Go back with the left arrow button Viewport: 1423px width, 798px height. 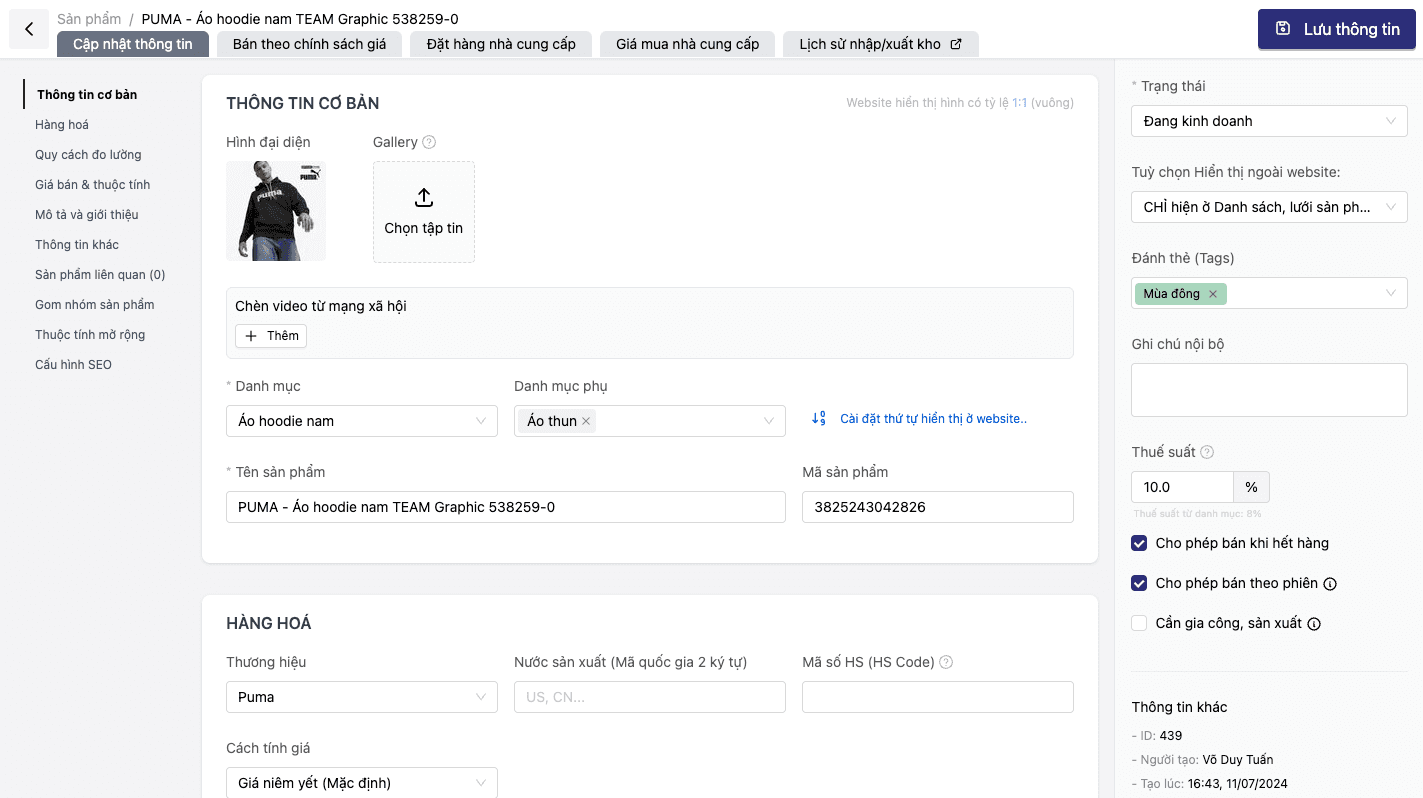tap(29, 29)
